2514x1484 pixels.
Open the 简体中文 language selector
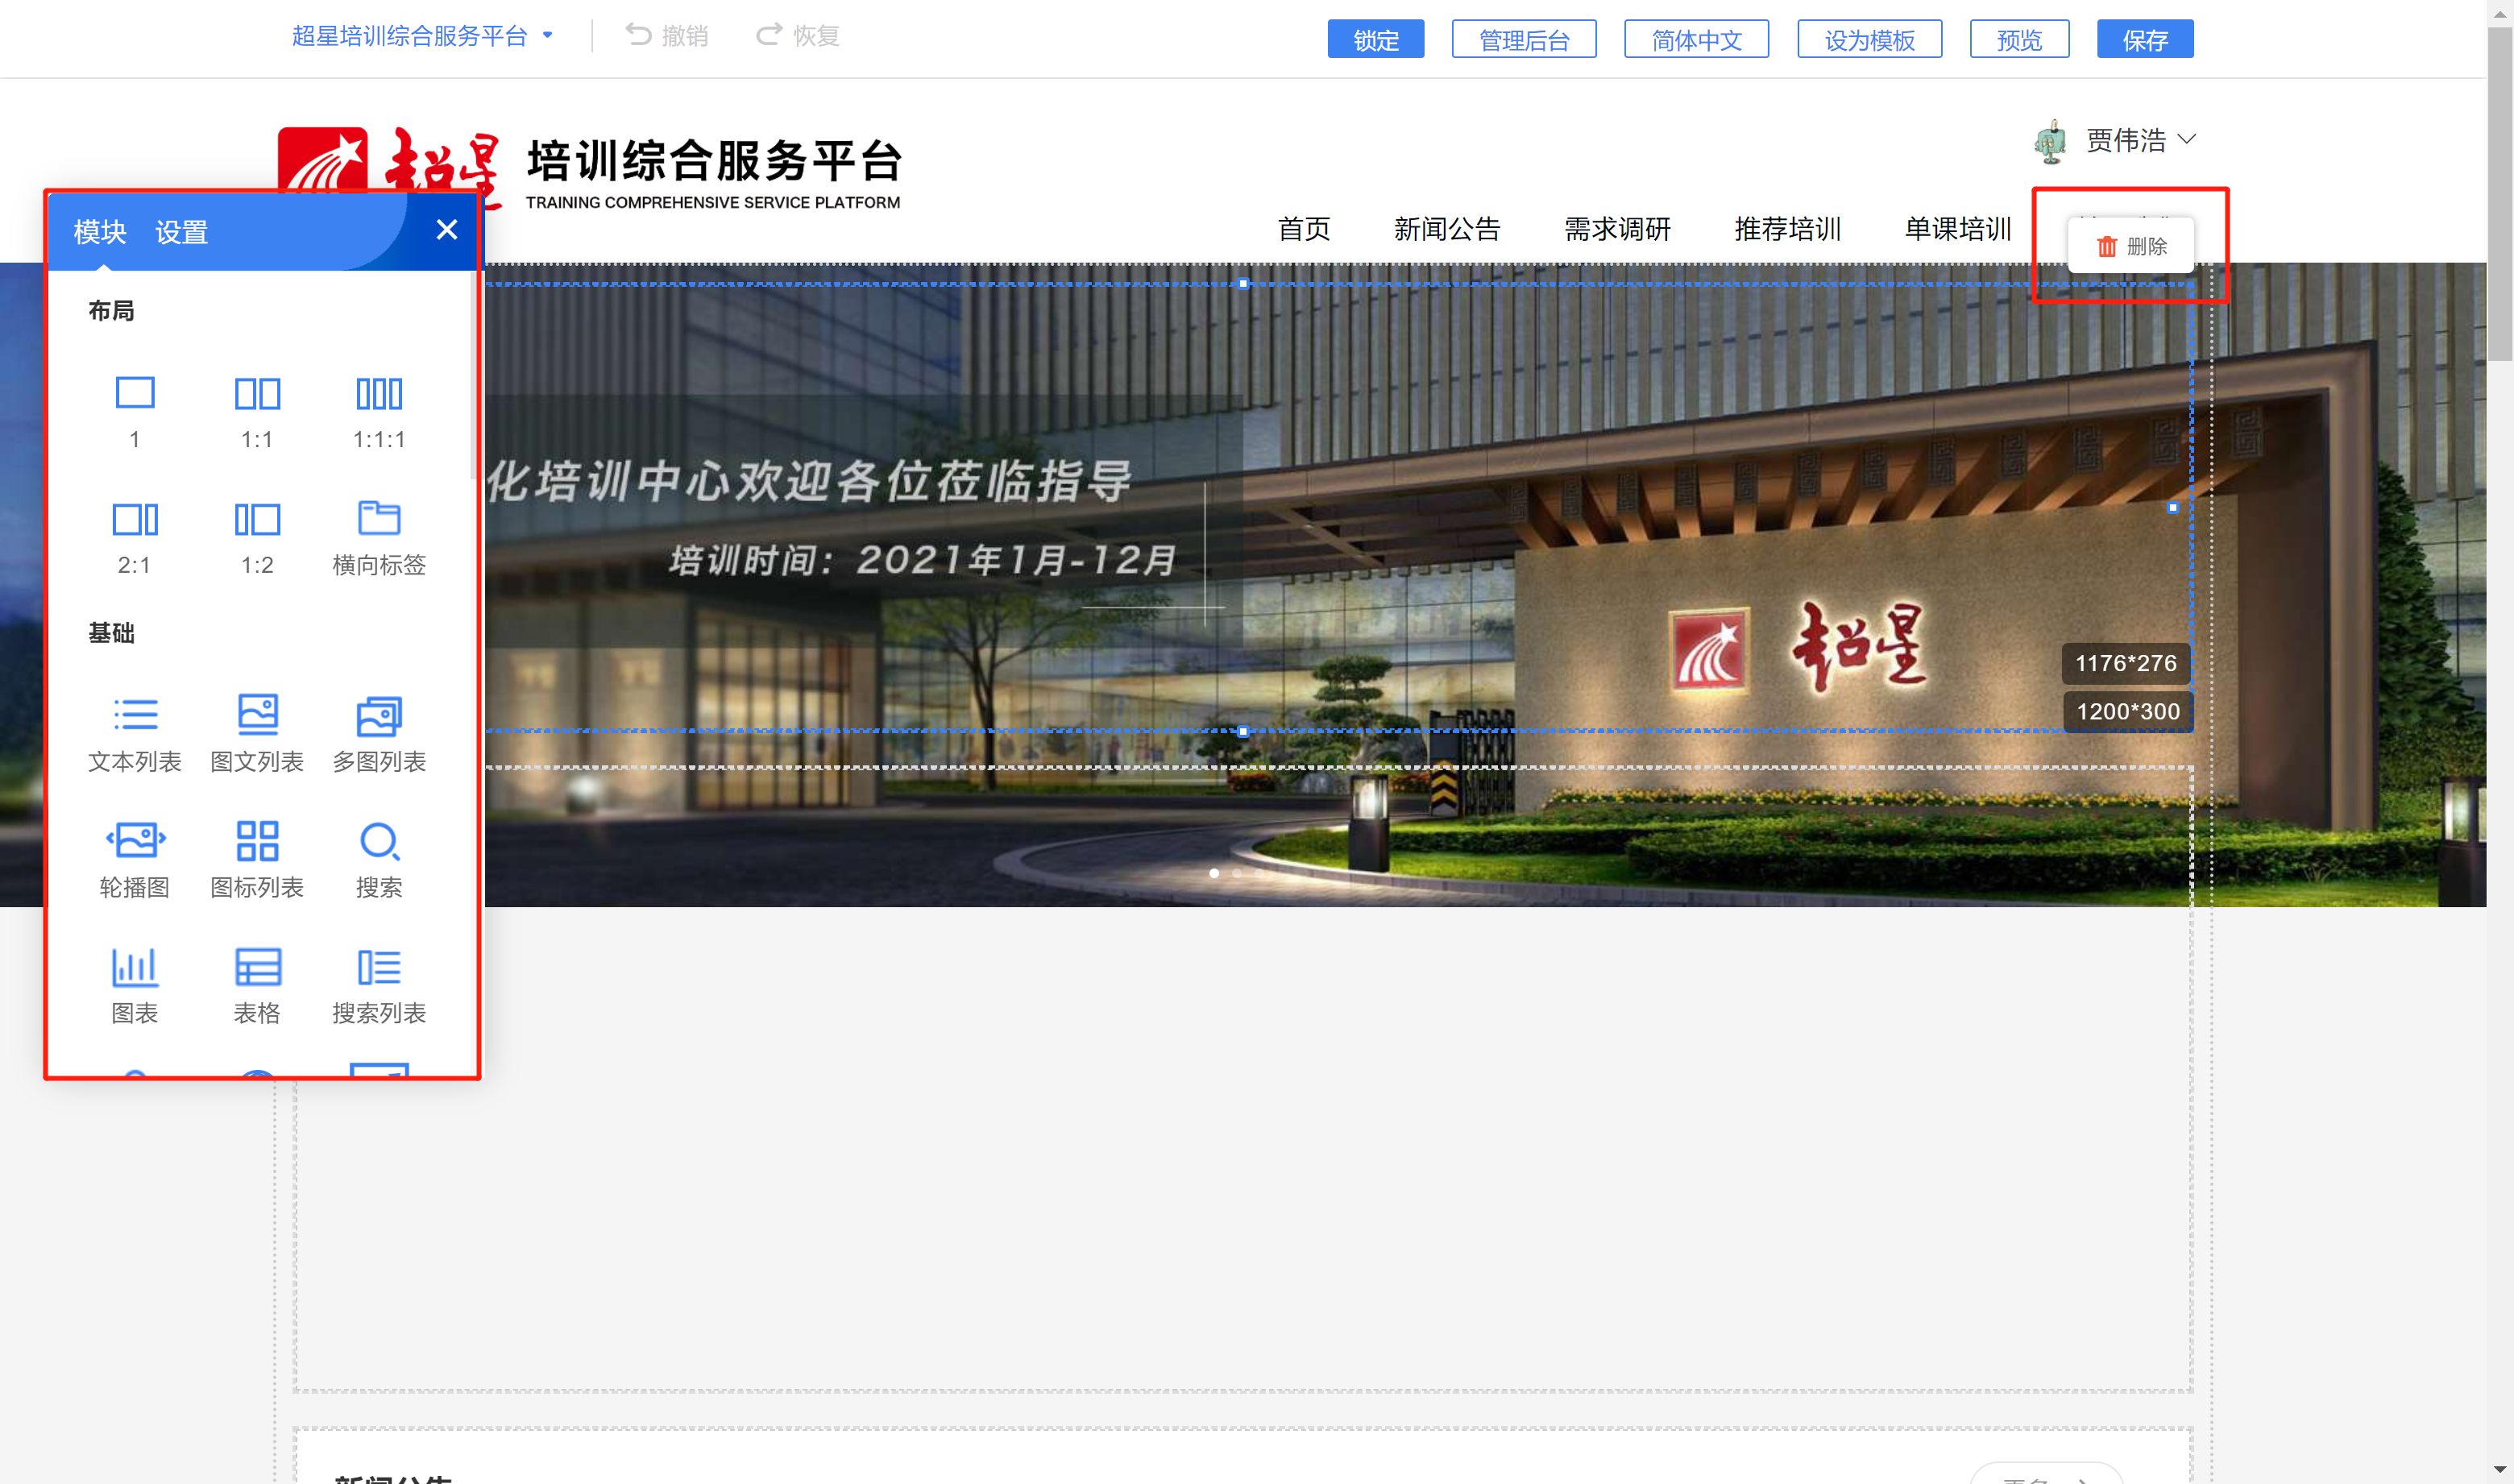[x=1696, y=40]
